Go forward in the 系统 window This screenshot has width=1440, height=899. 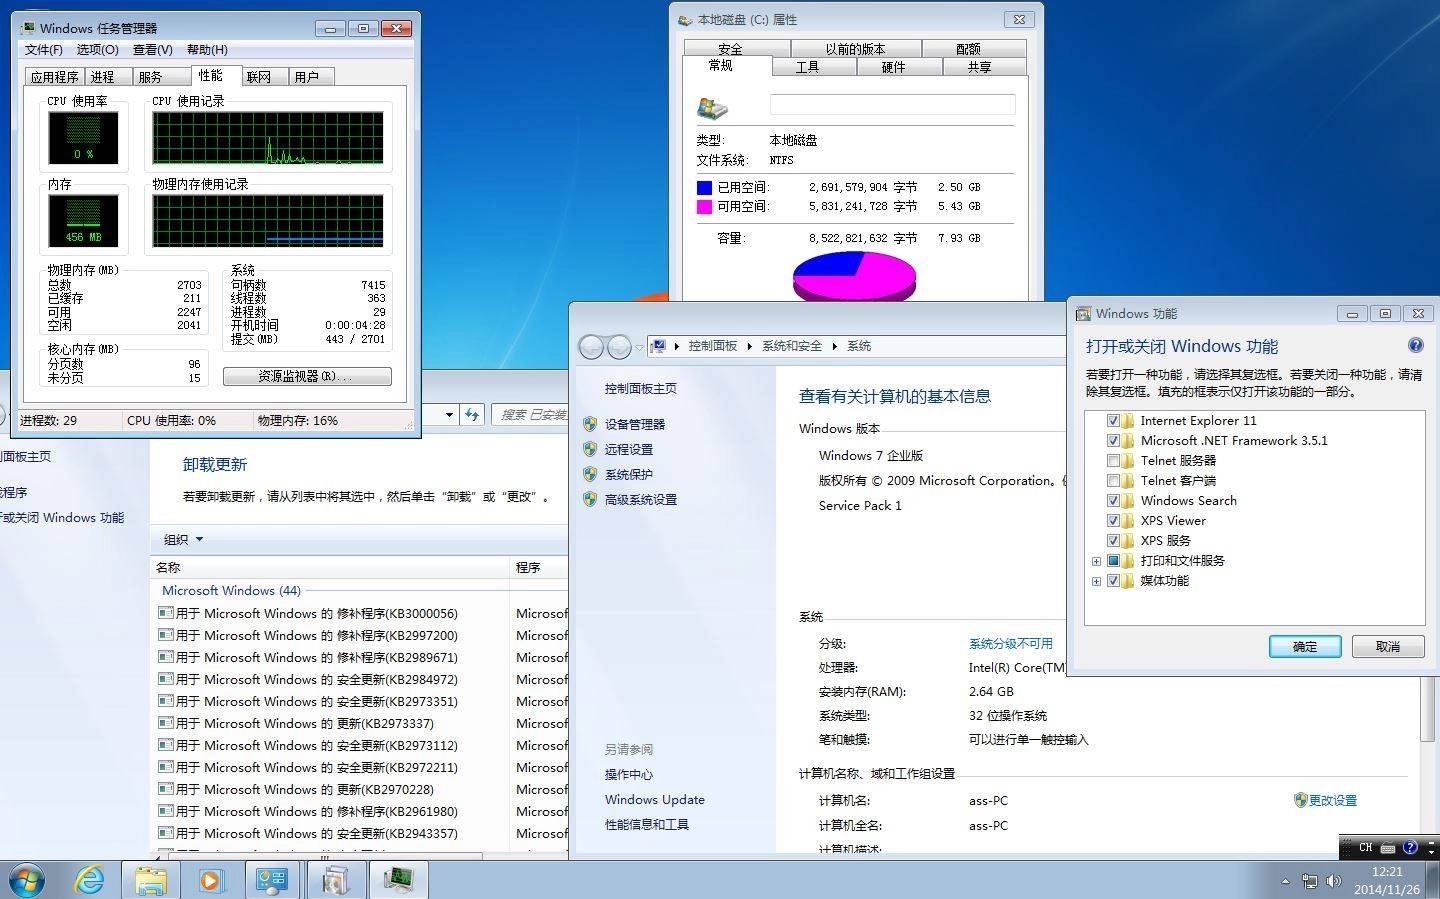[x=619, y=347]
